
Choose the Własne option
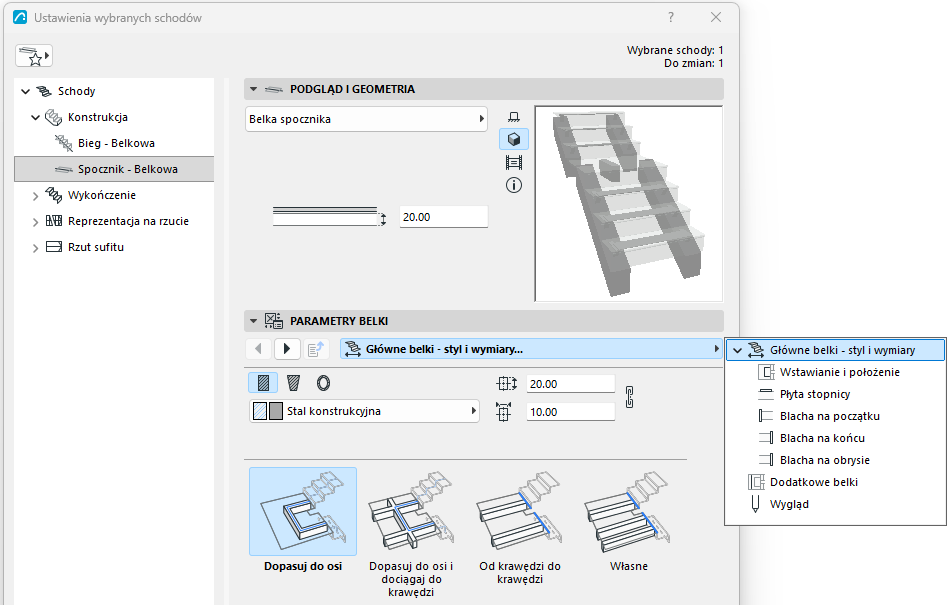coord(629,520)
